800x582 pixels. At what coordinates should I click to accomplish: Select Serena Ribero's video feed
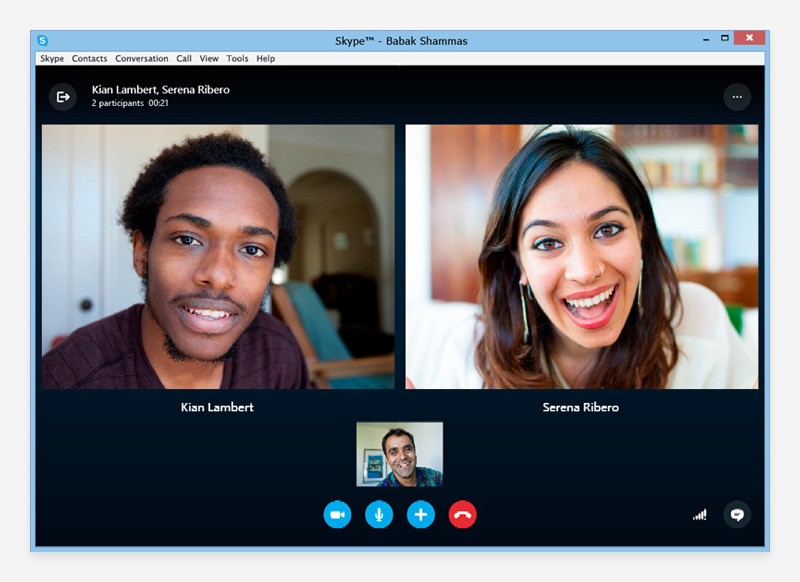[582, 257]
